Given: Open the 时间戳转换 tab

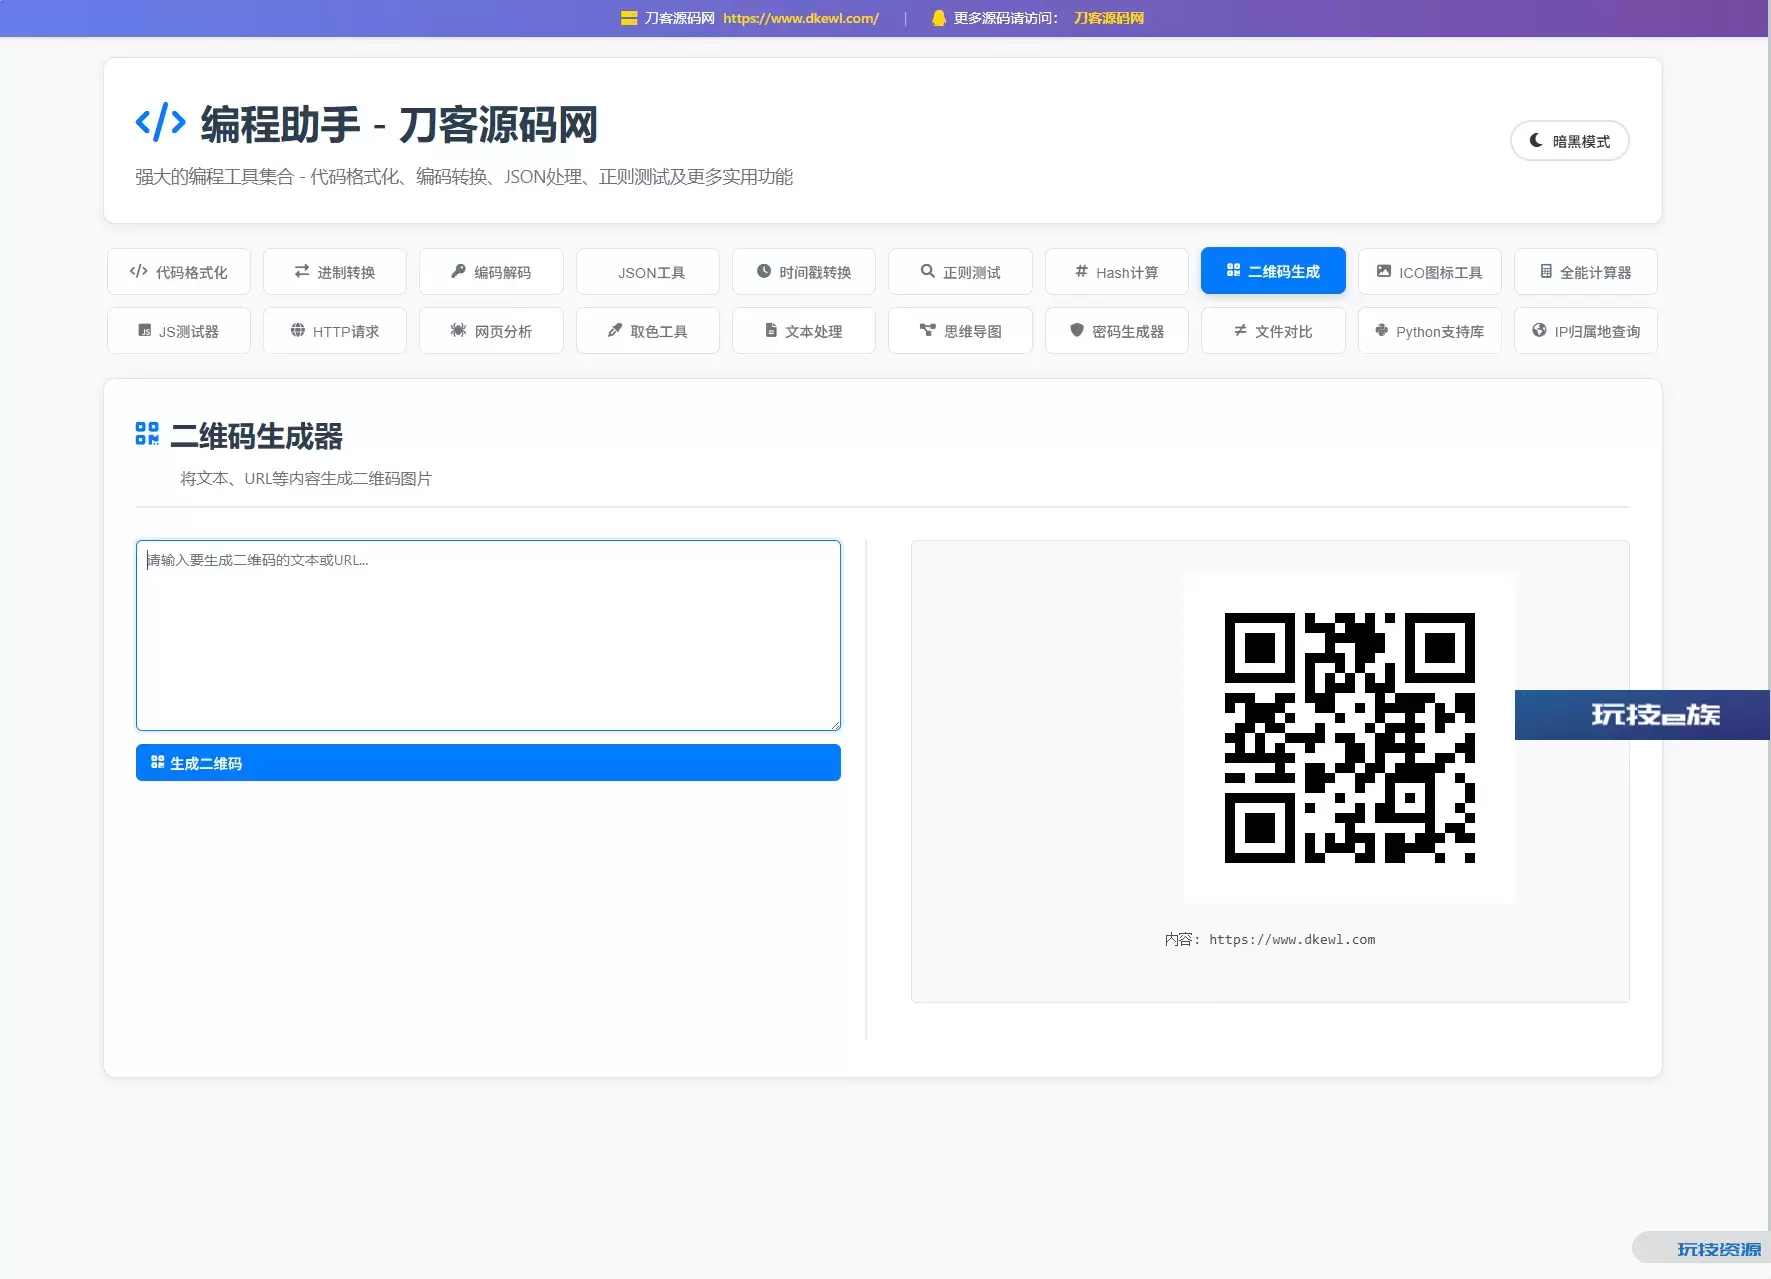Looking at the screenshot, I should [x=803, y=272].
